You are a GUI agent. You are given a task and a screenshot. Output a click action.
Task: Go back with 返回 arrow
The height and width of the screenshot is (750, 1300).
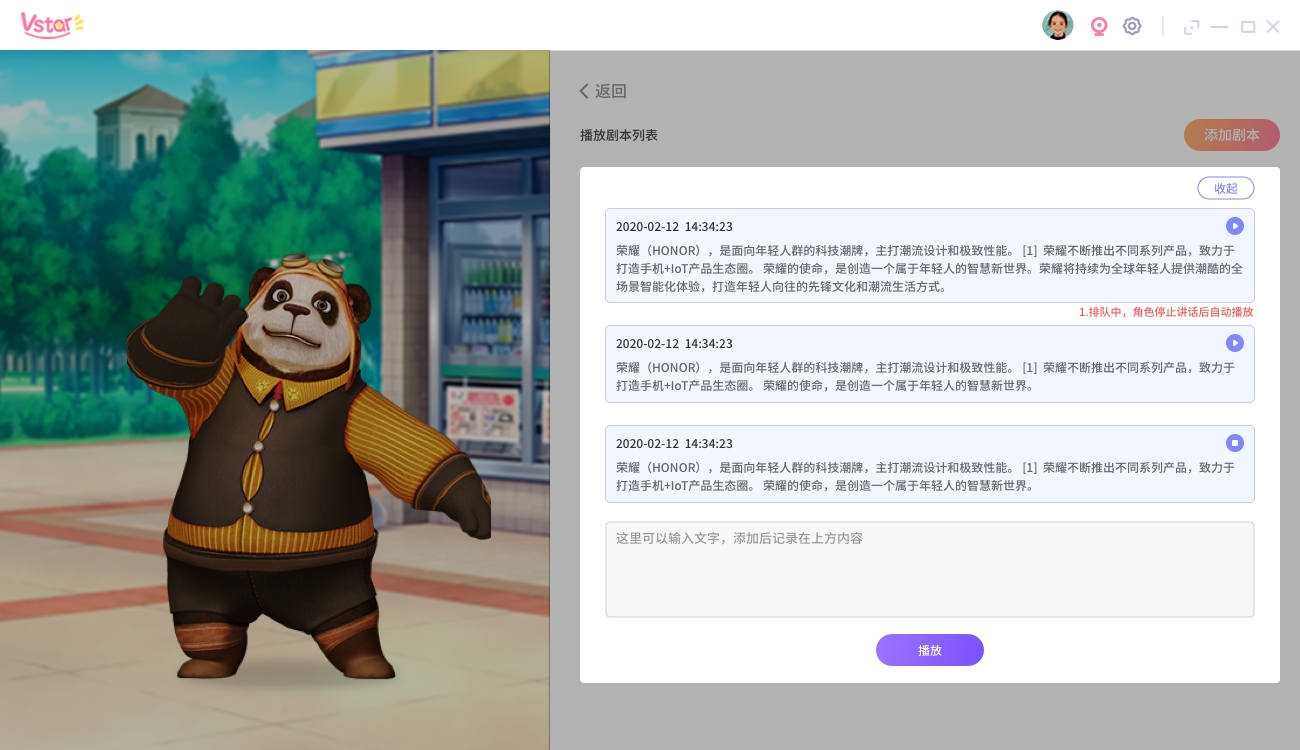point(603,91)
